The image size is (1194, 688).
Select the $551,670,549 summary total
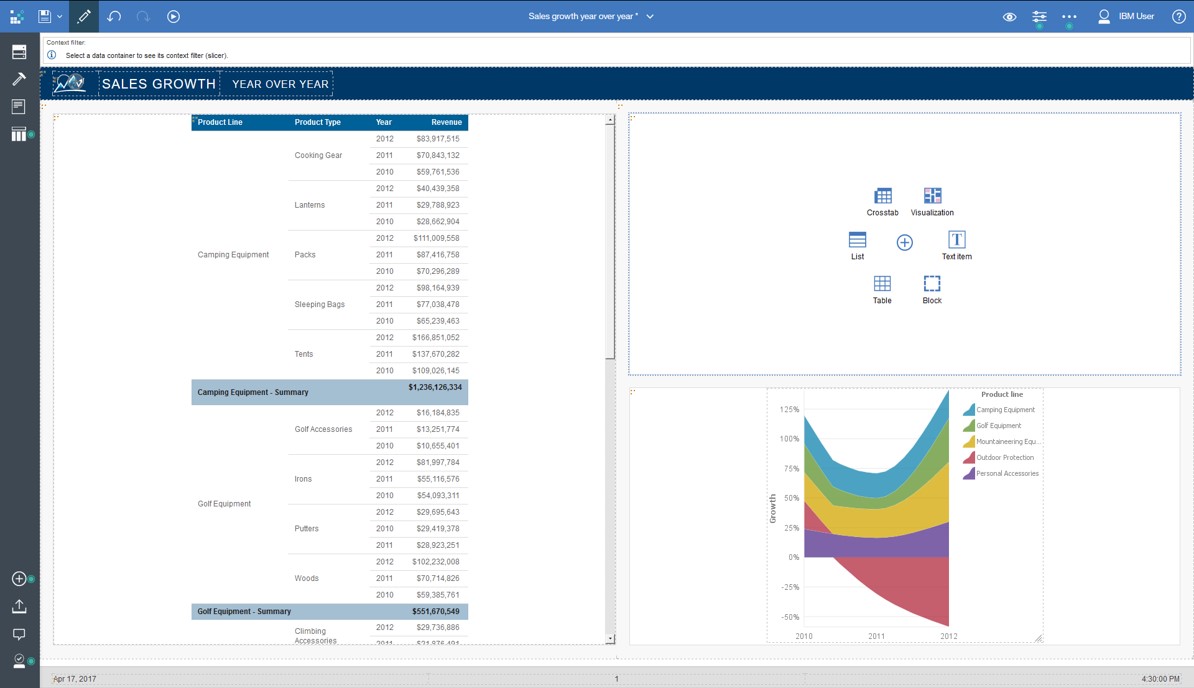(436, 611)
